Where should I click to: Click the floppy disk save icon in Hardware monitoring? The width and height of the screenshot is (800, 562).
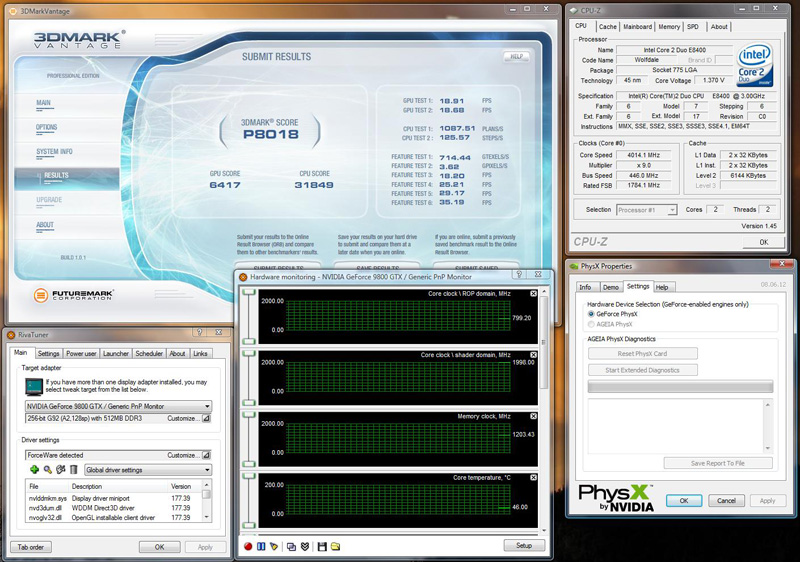(322, 546)
